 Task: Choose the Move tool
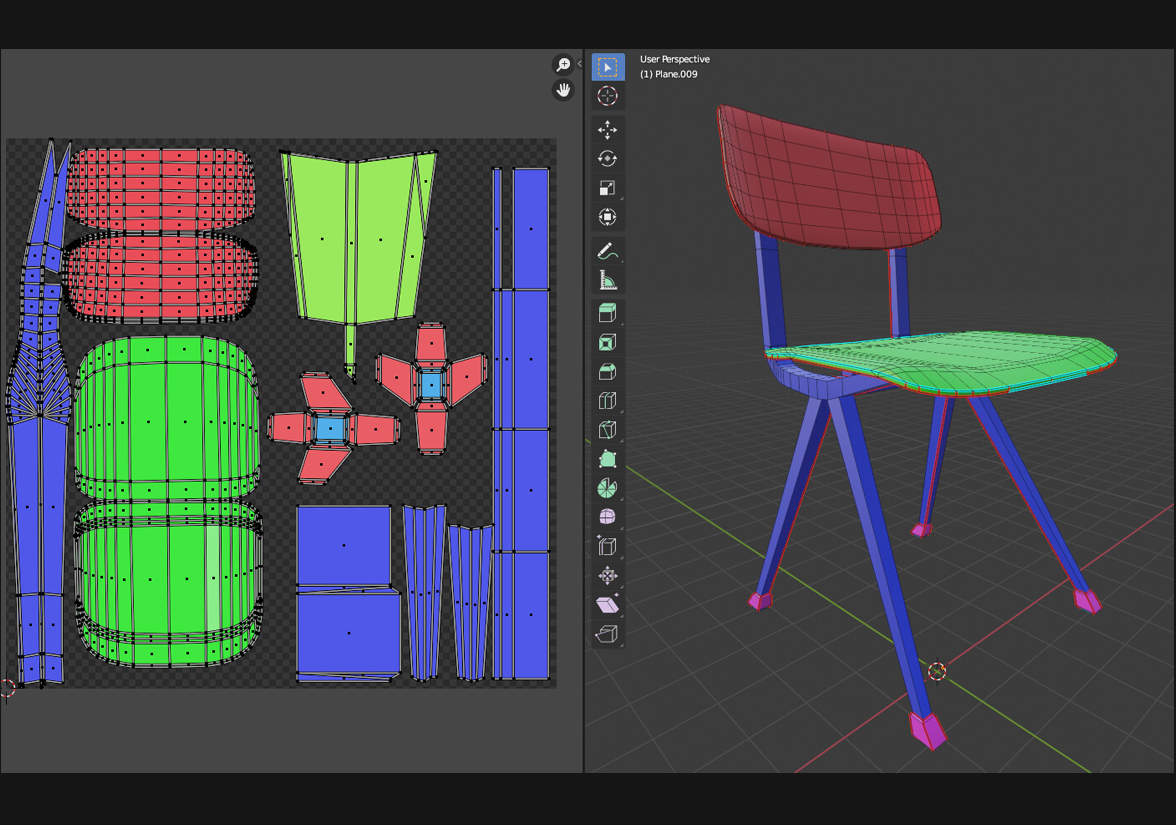pyautogui.click(x=607, y=130)
